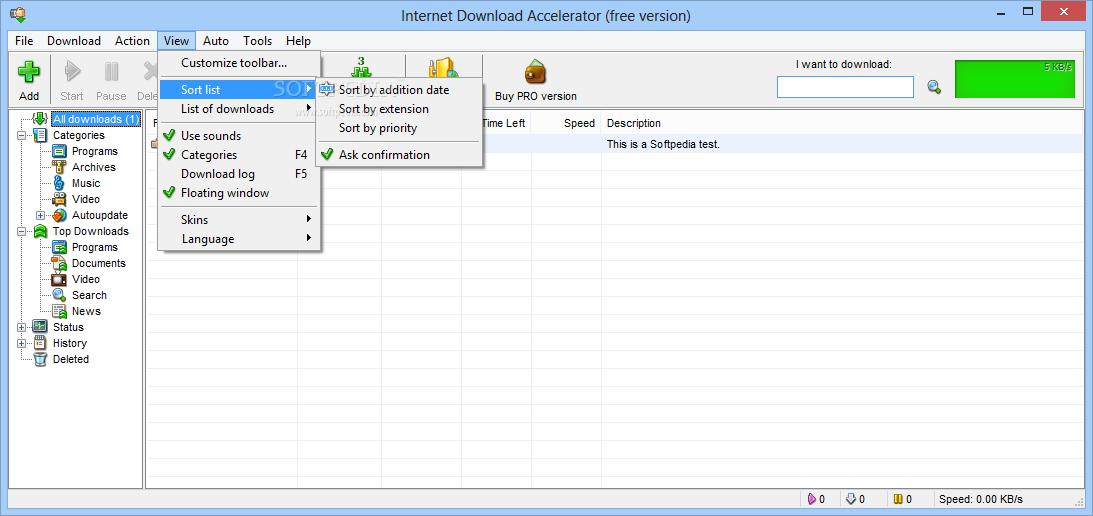Select the row 'This is a Softpedia test.'

click(613, 144)
